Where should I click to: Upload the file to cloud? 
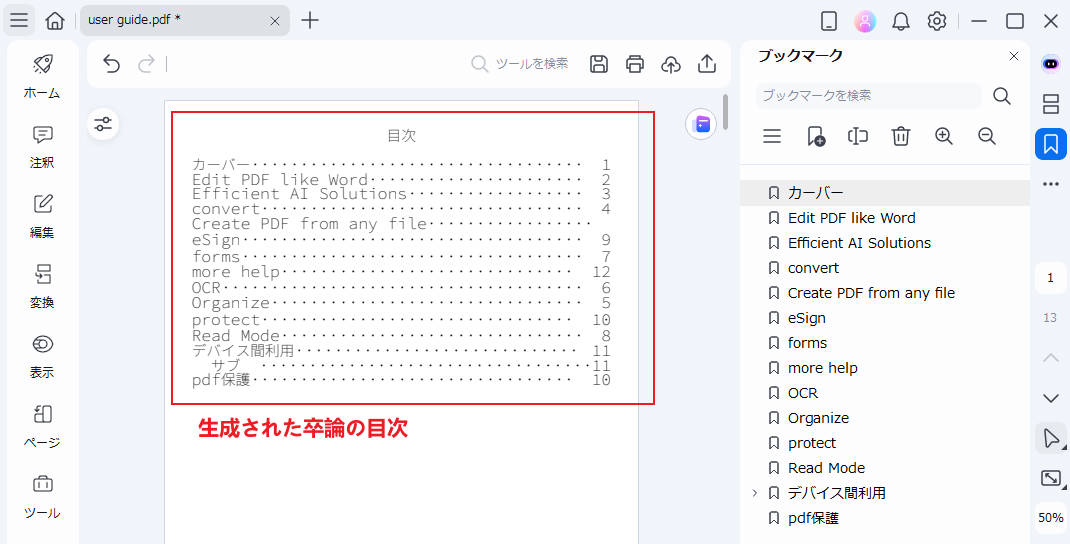[x=671, y=64]
